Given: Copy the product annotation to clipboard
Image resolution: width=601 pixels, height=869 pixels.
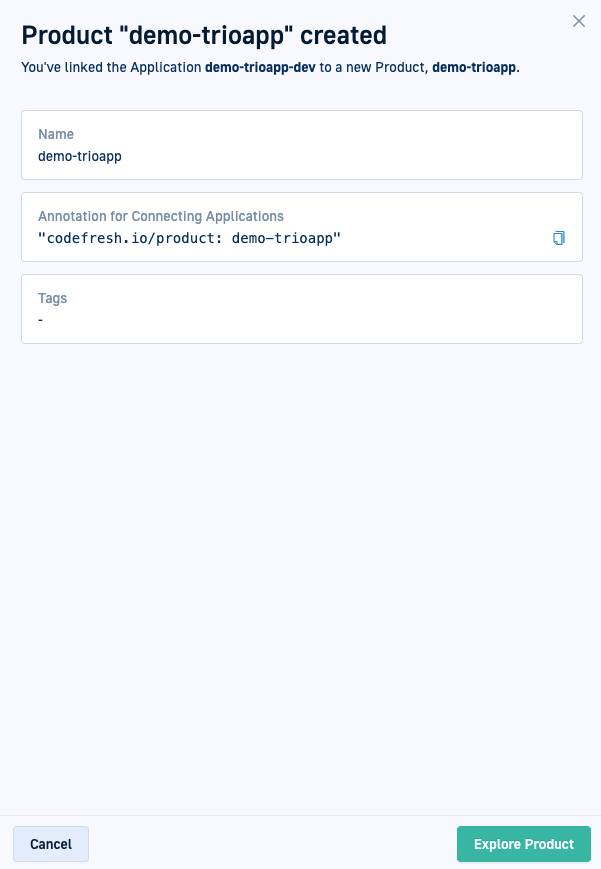Looking at the screenshot, I should click(x=559, y=238).
